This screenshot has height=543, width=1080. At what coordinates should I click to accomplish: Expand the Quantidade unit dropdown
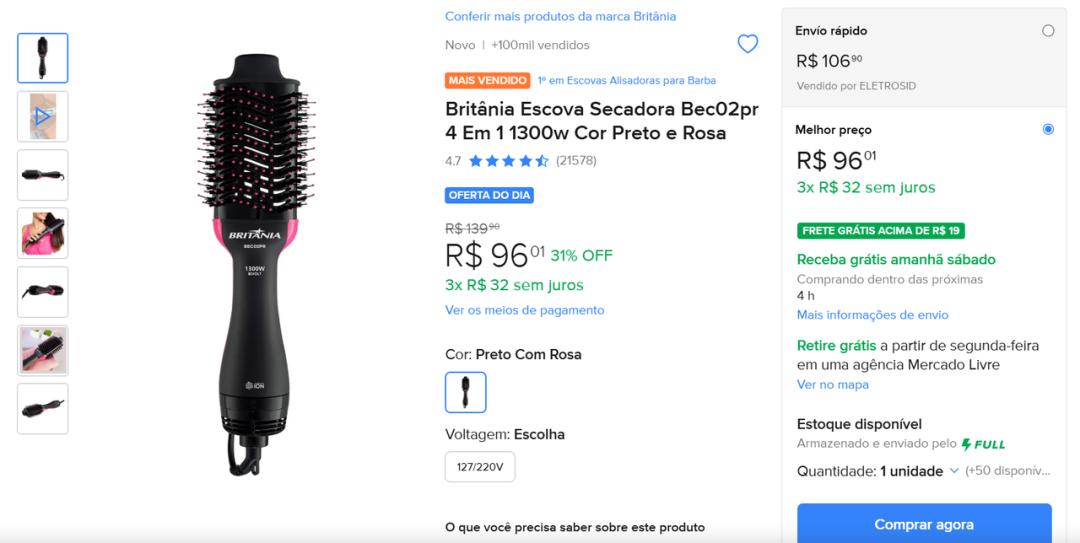click(954, 471)
